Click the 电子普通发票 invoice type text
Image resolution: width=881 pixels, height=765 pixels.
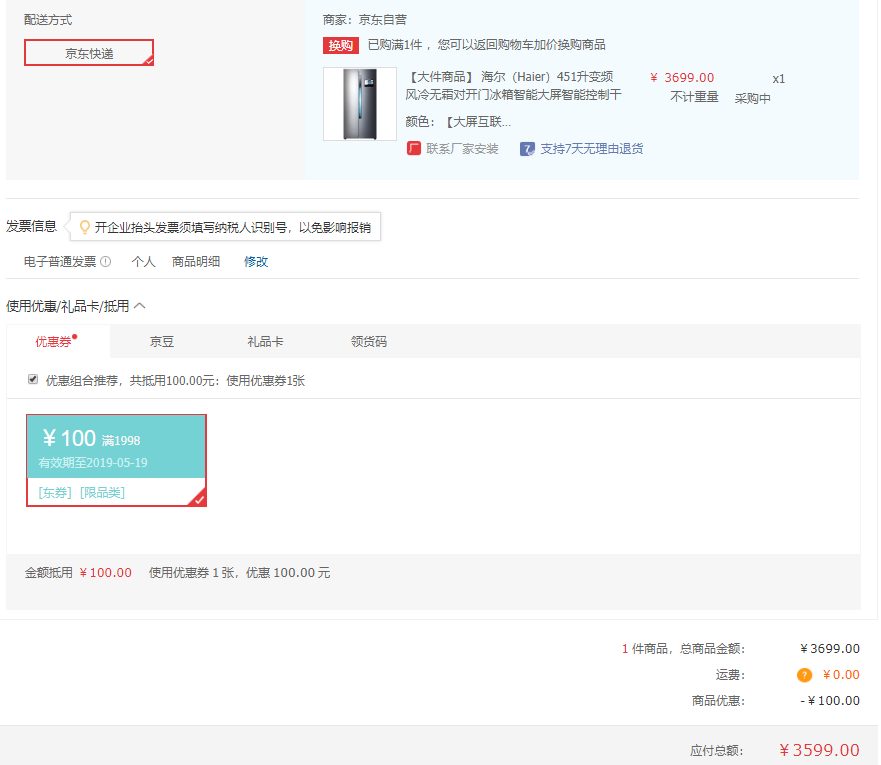click(60, 262)
